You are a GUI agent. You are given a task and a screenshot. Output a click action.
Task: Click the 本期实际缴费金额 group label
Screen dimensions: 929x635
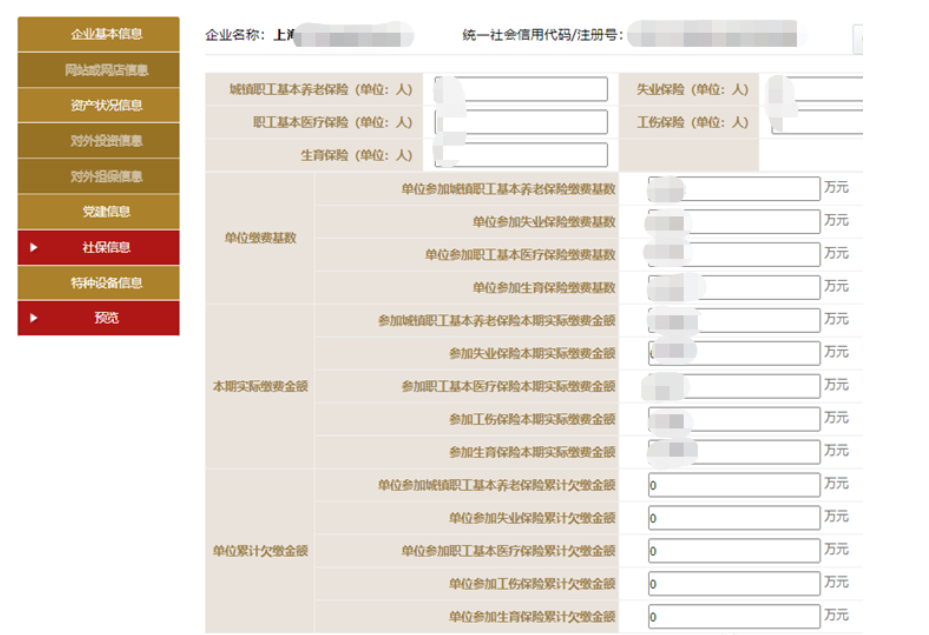coord(260,386)
